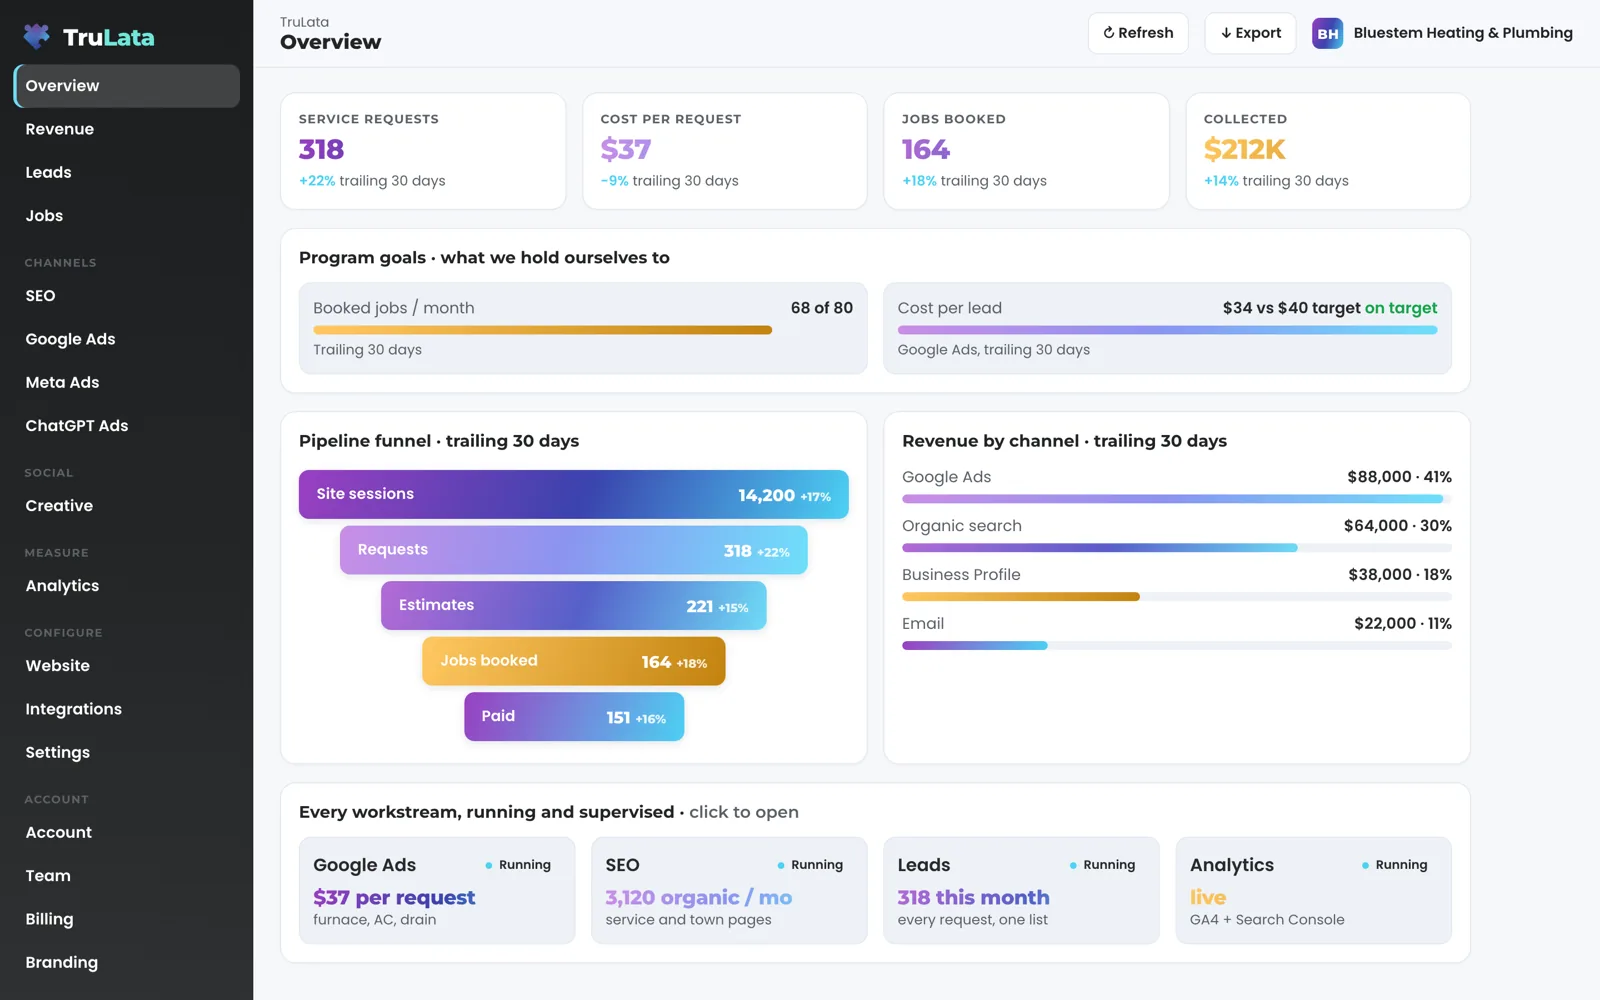Navigate to Meta Ads
This screenshot has height=1000, width=1600.
127,382
